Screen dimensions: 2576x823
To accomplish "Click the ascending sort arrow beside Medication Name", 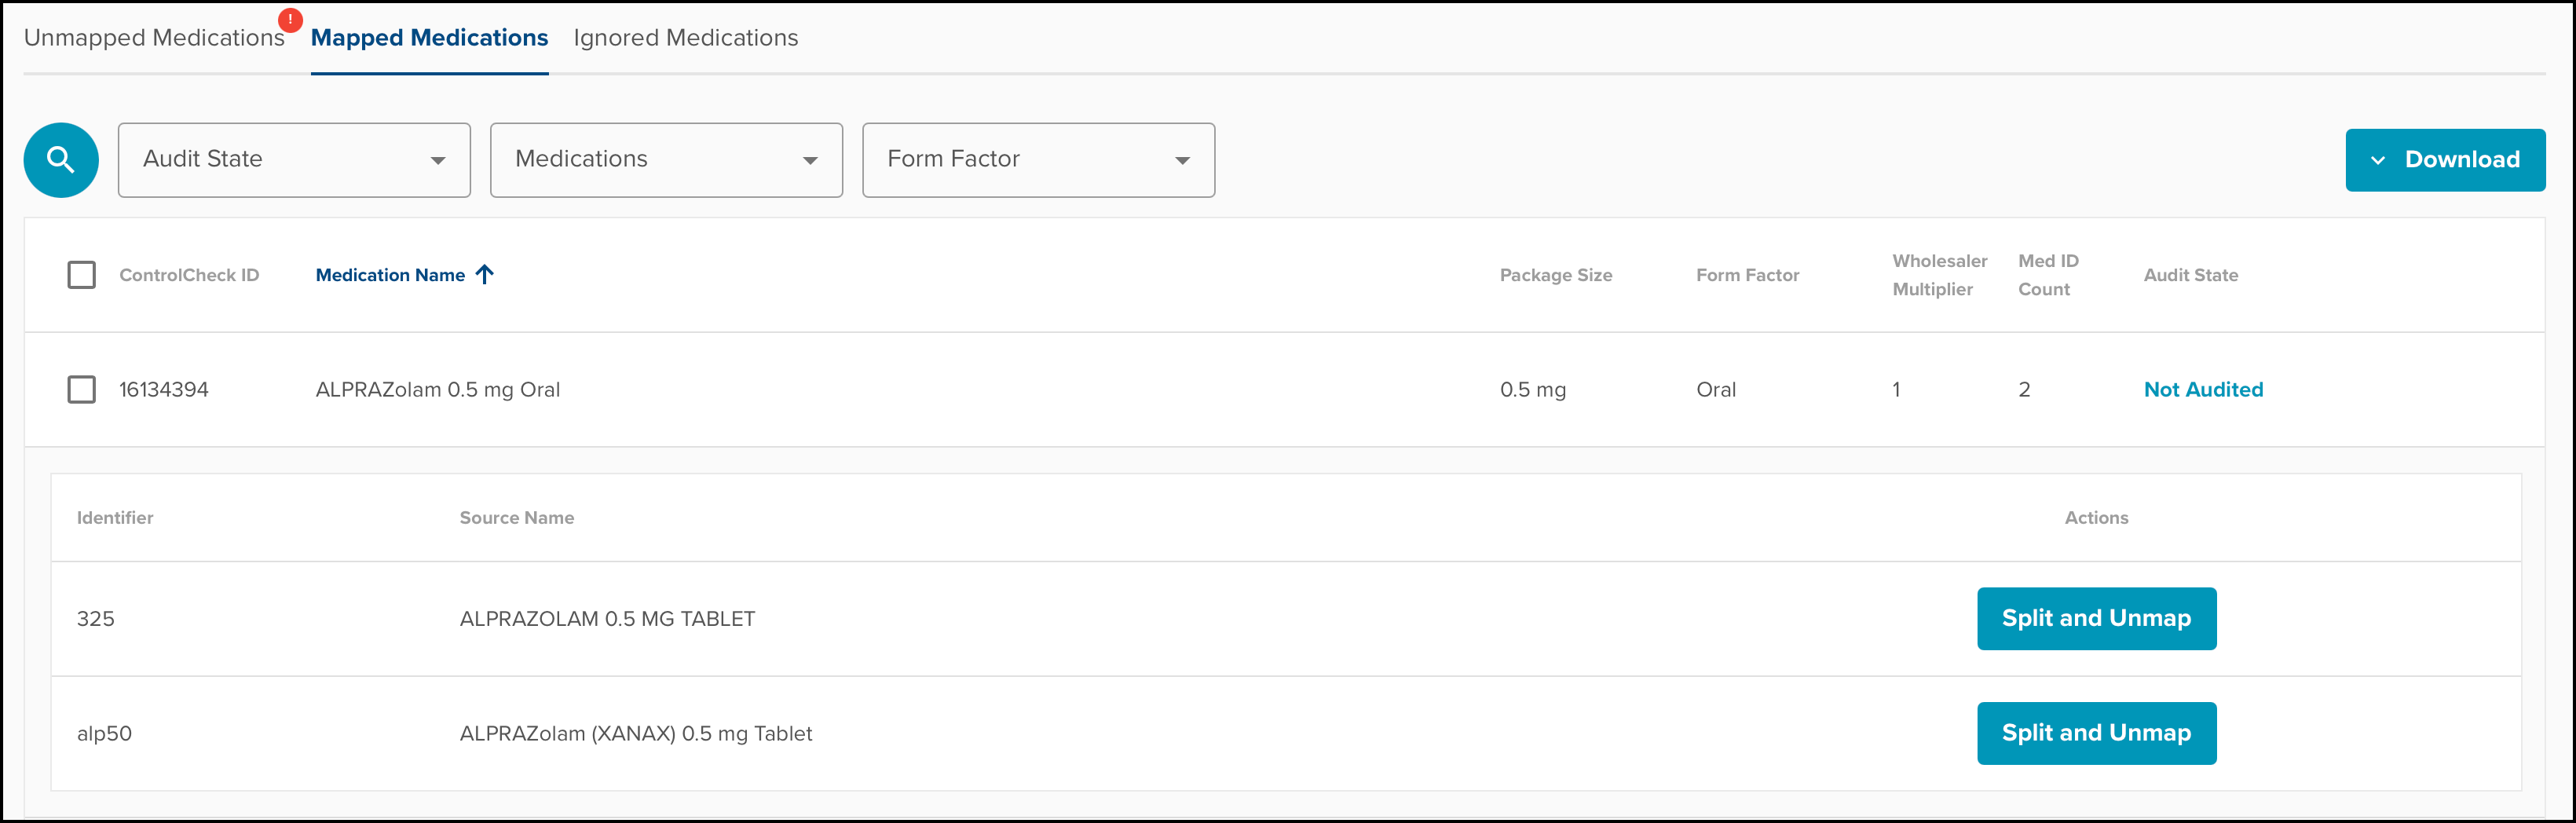I will [485, 274].
